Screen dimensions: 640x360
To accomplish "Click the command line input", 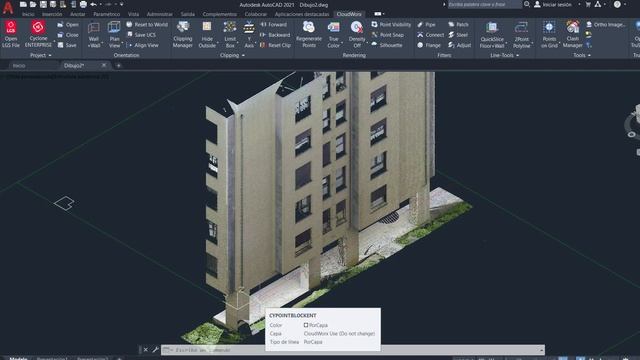I will coord(353,350).
